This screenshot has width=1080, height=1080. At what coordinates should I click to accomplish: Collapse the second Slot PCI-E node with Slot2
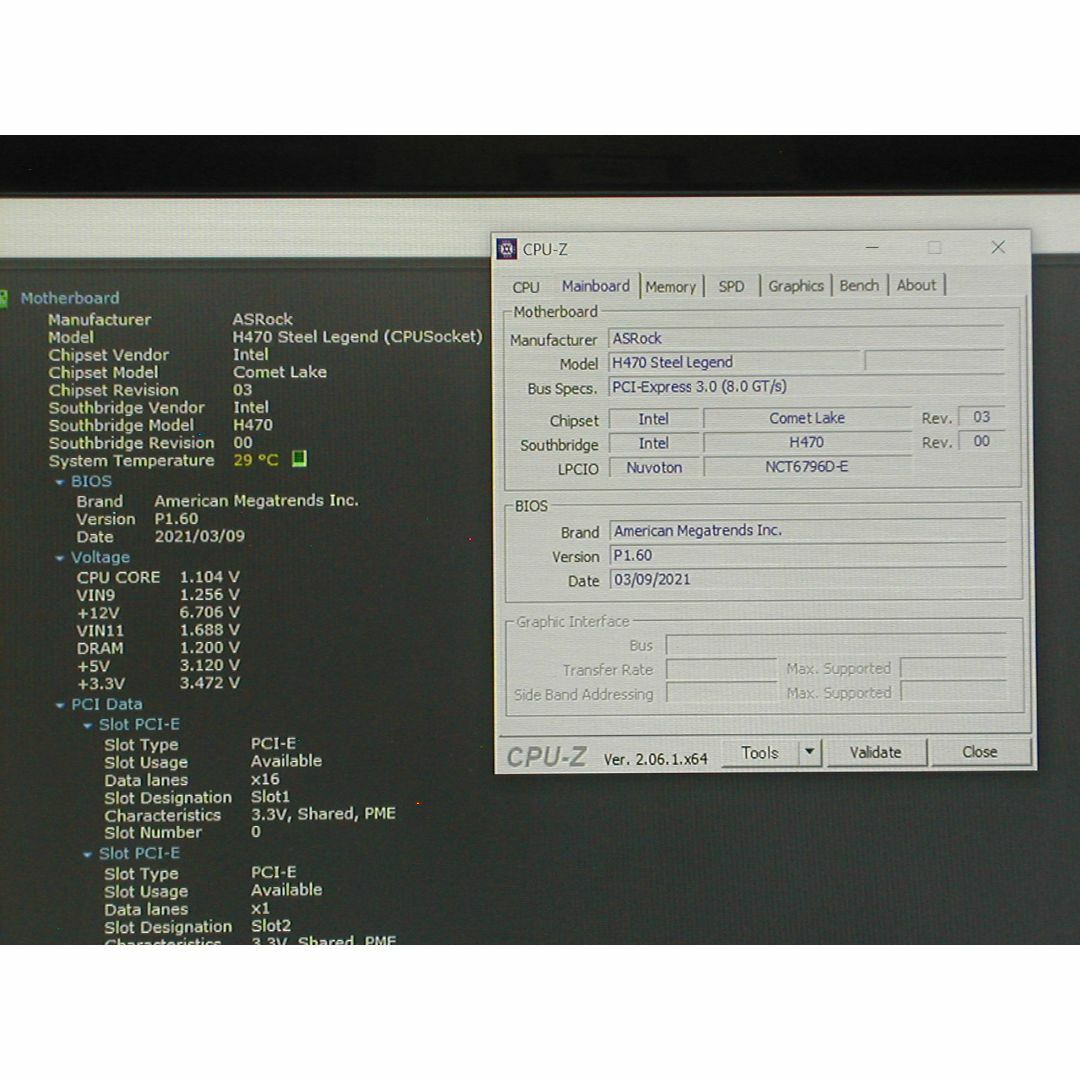coord(87,854)
